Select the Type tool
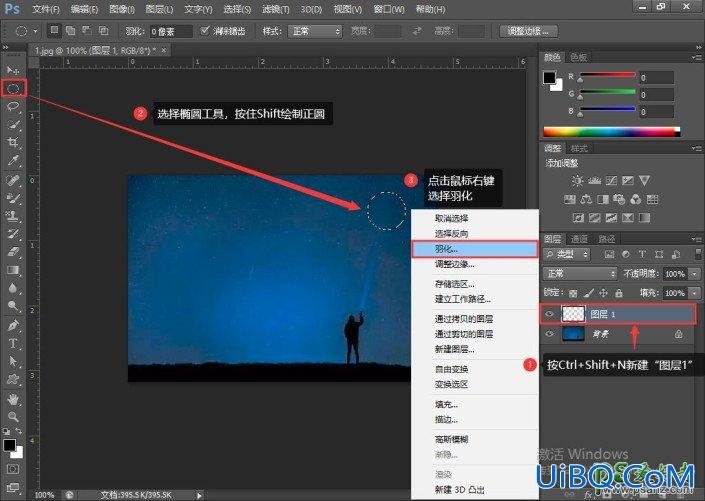Screen dimensions: 705x501 click(13, 343)
